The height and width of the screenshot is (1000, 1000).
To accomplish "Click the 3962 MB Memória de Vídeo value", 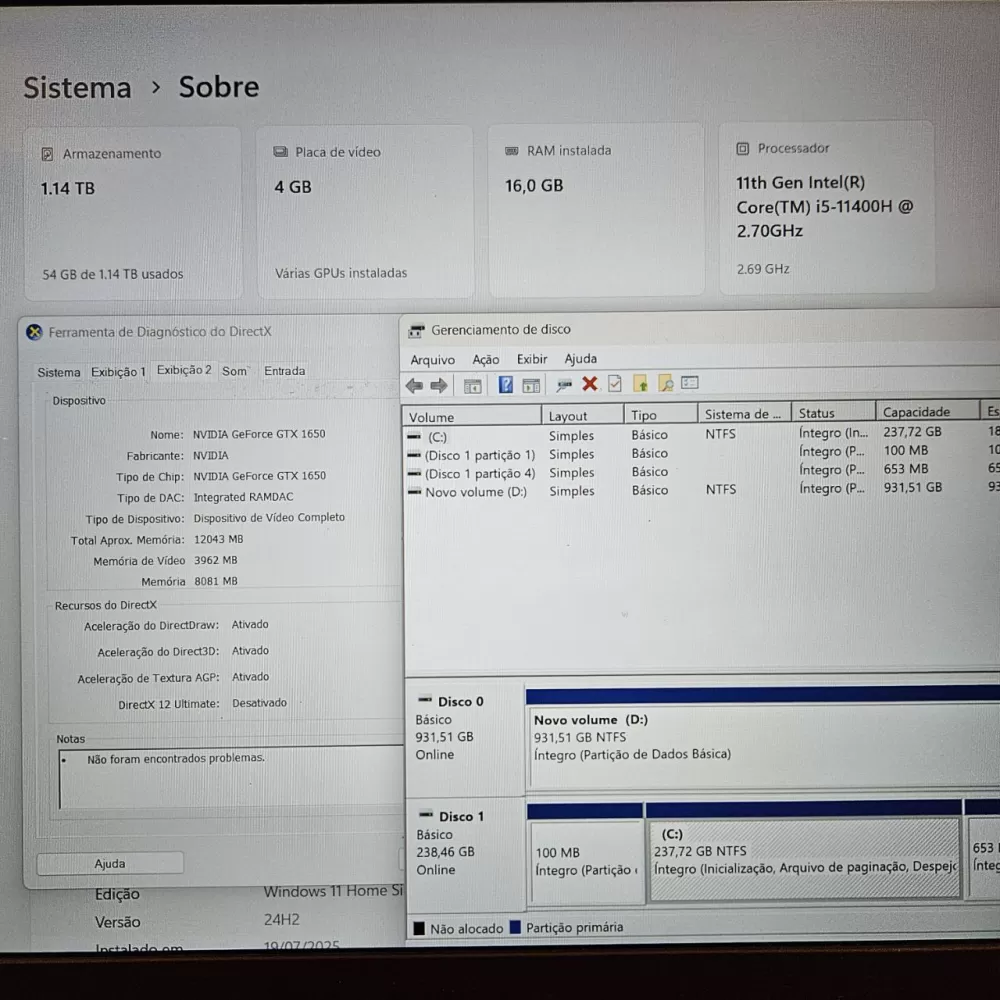I will (x=216, y=561).
